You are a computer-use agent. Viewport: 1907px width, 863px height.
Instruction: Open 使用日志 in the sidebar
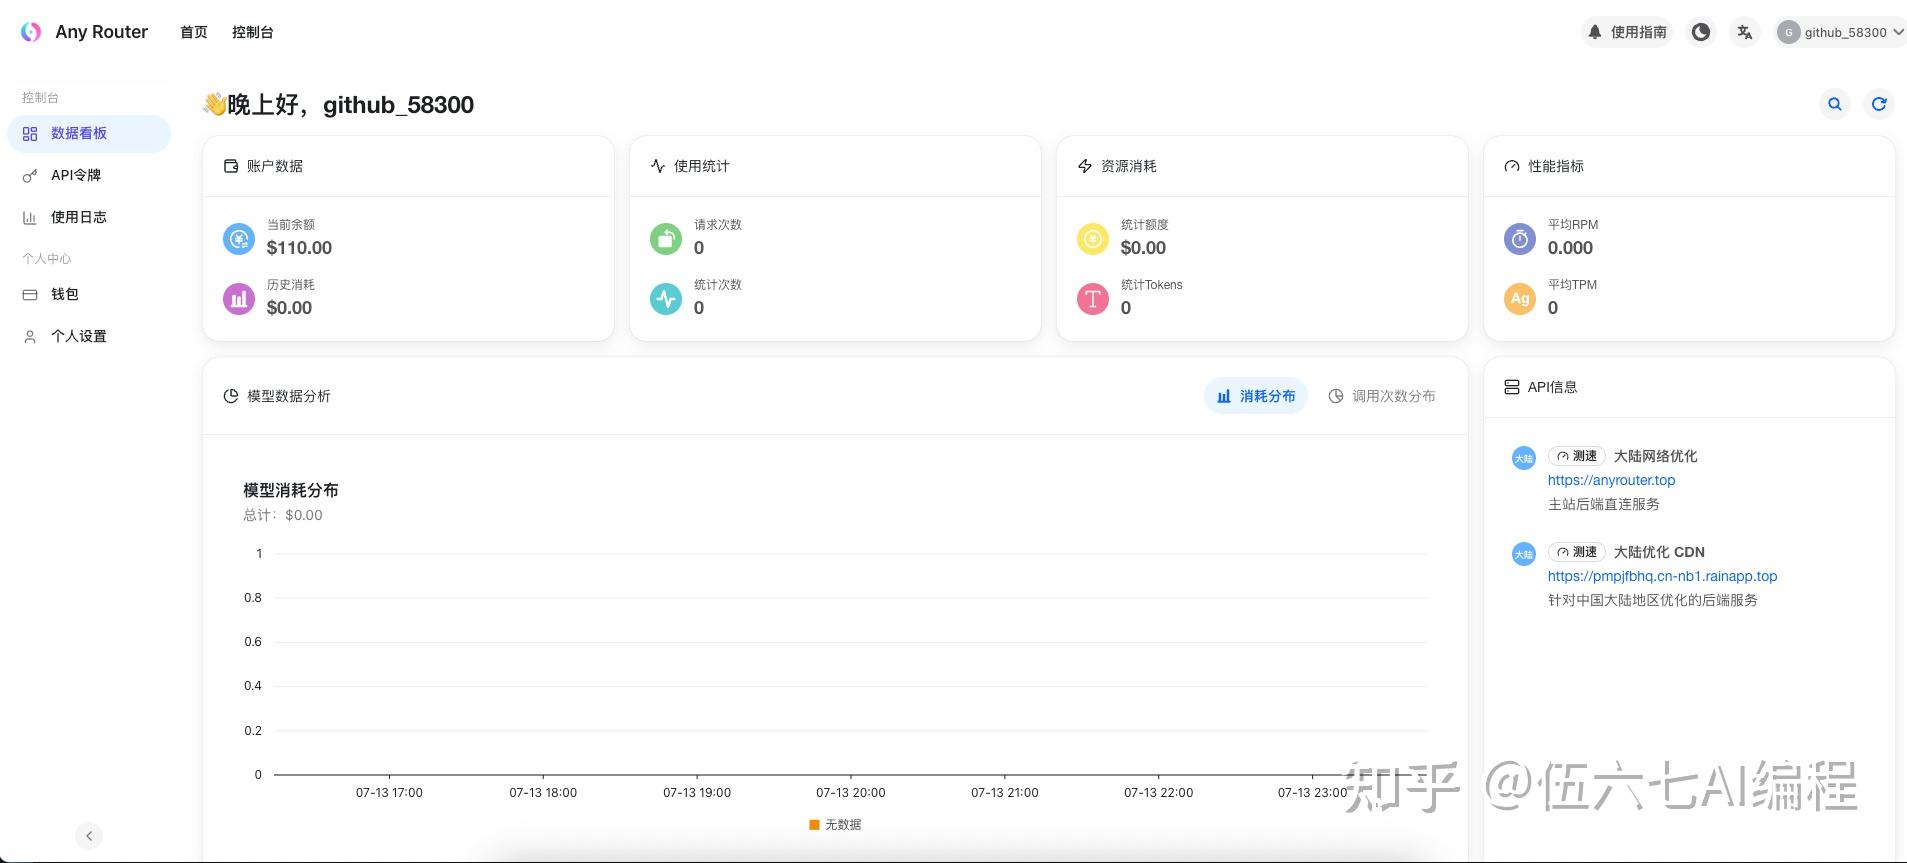pos(89,218)
